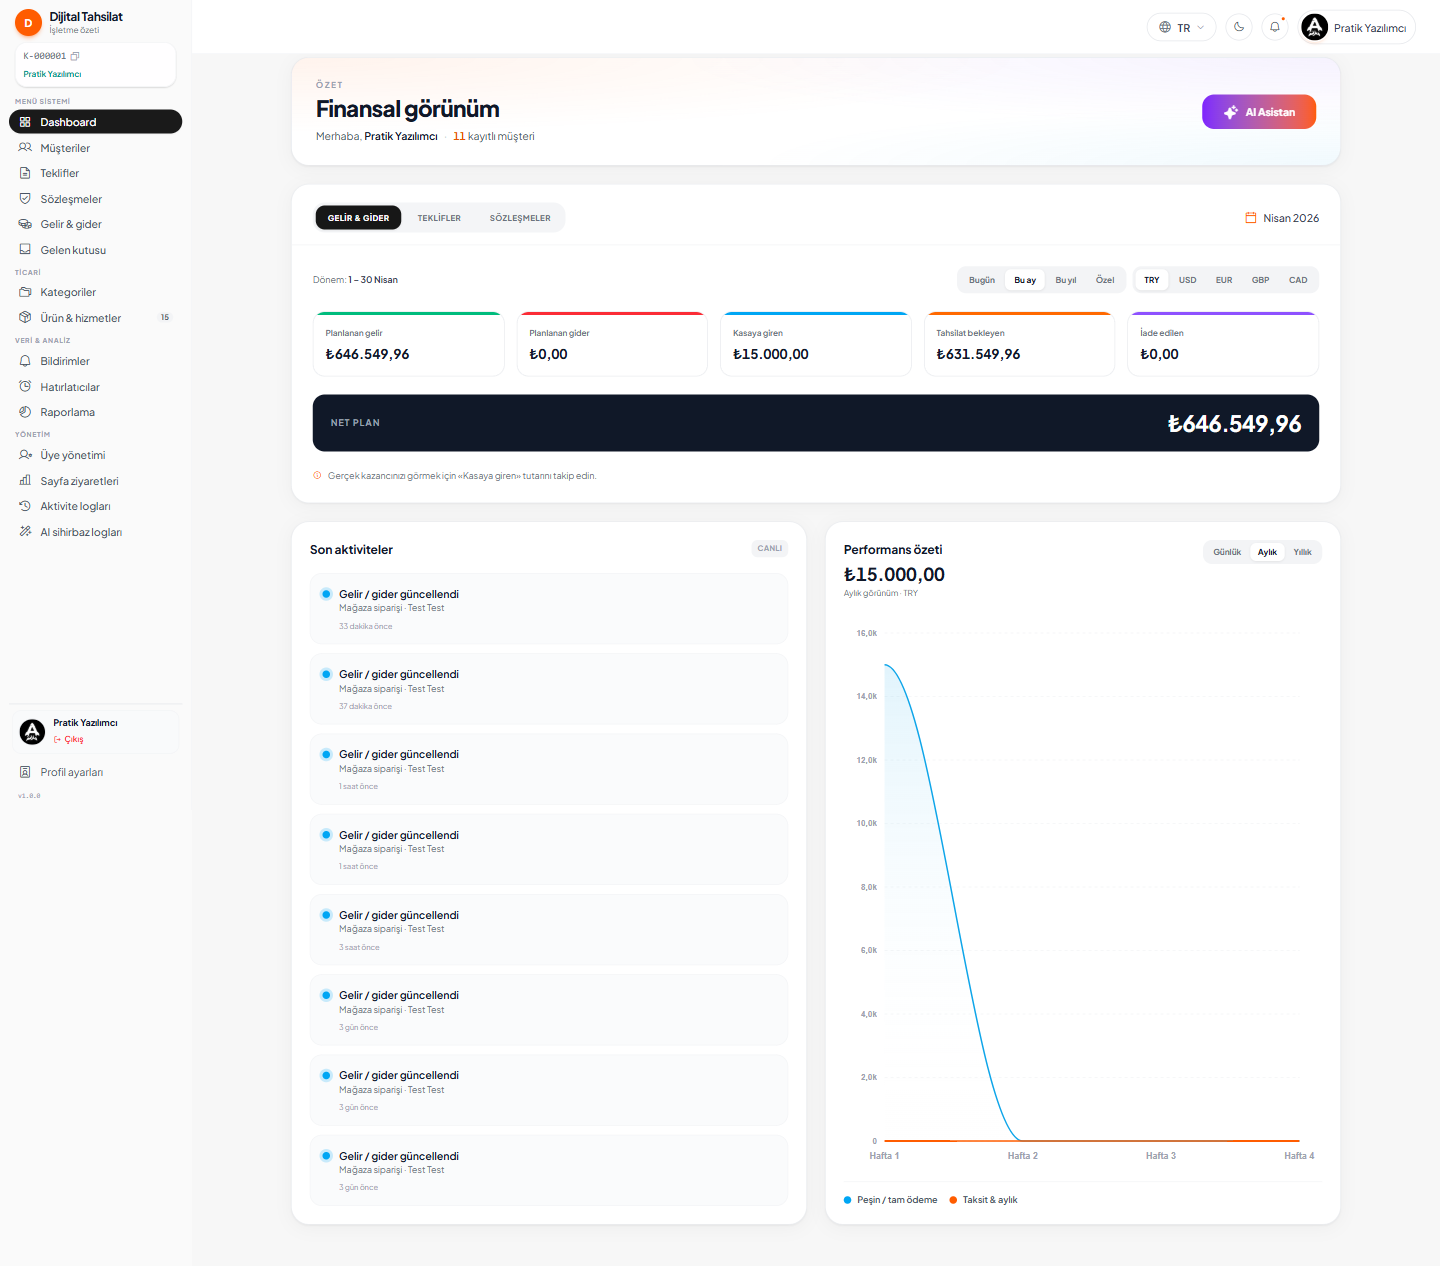Open the Planlanan gelir card
The width and height of the screenshot is (1440, 1266).
coord(408,344)
